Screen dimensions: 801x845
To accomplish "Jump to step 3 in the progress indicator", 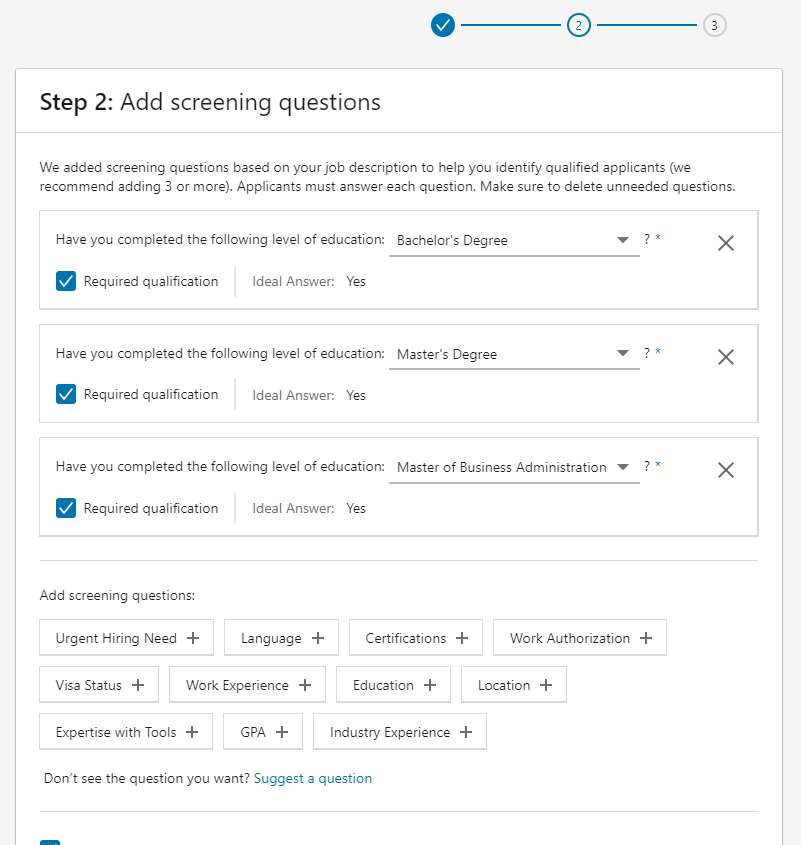I will (715, 25).
